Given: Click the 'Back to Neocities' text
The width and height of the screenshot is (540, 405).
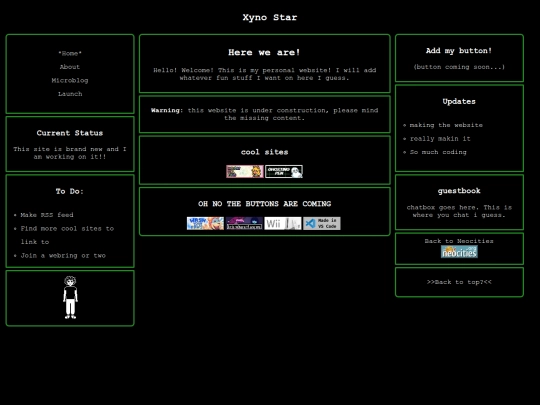Looking at the screenshot, I should pos(459,241).
